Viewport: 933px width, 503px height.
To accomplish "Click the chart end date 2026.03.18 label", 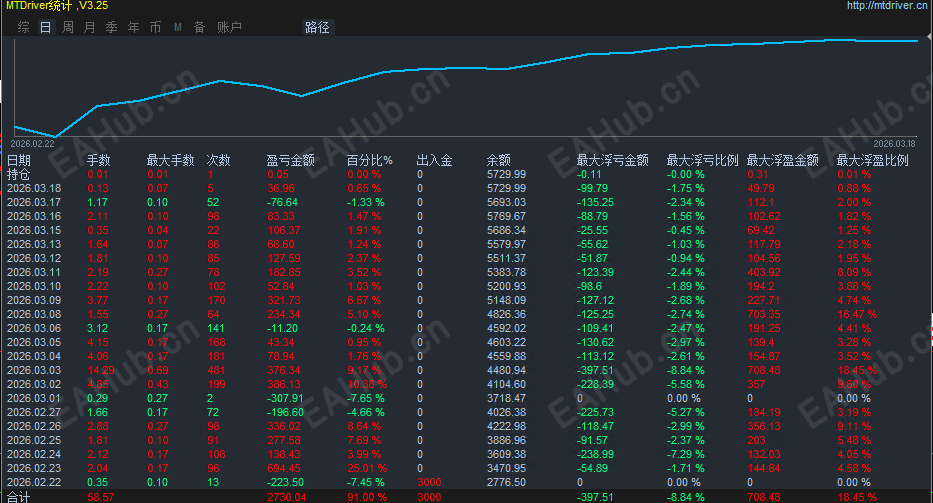I will tap(894, 143).
